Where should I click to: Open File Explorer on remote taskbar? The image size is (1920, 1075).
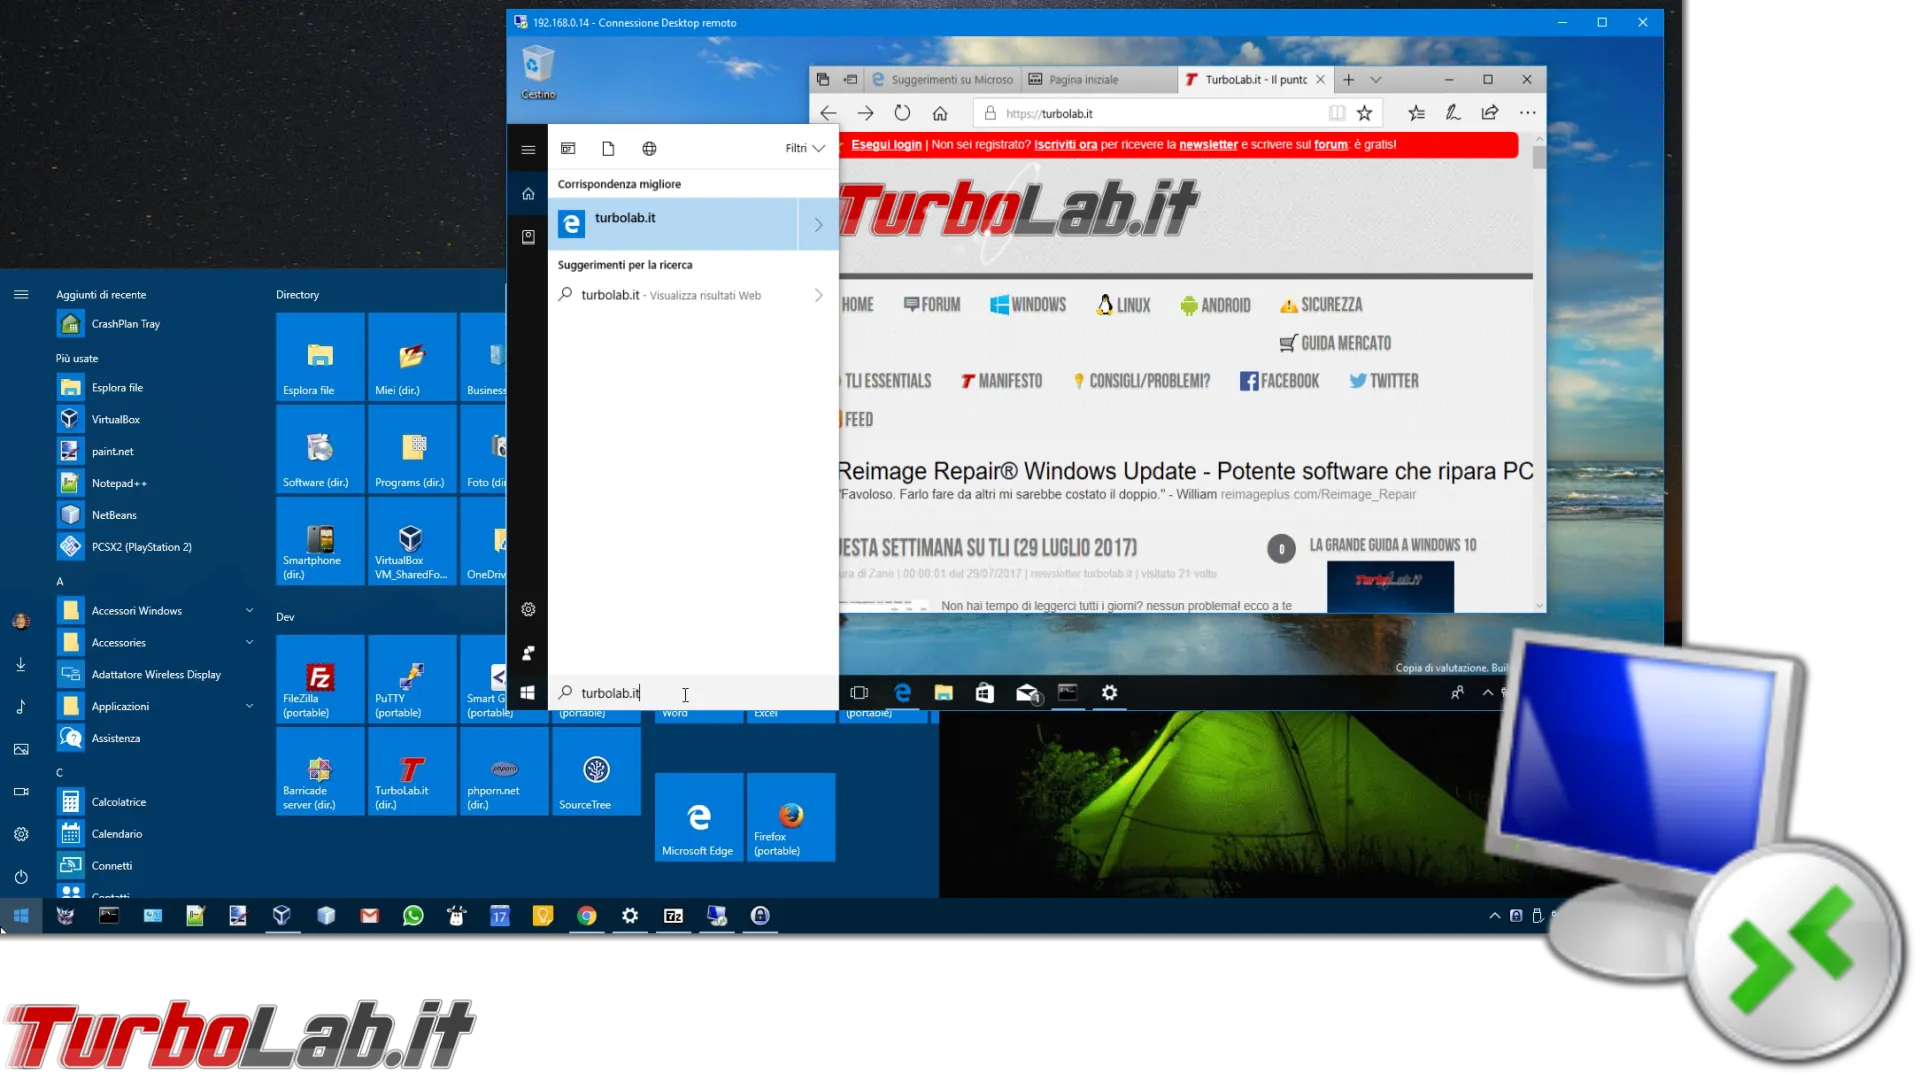coord(943,693)
